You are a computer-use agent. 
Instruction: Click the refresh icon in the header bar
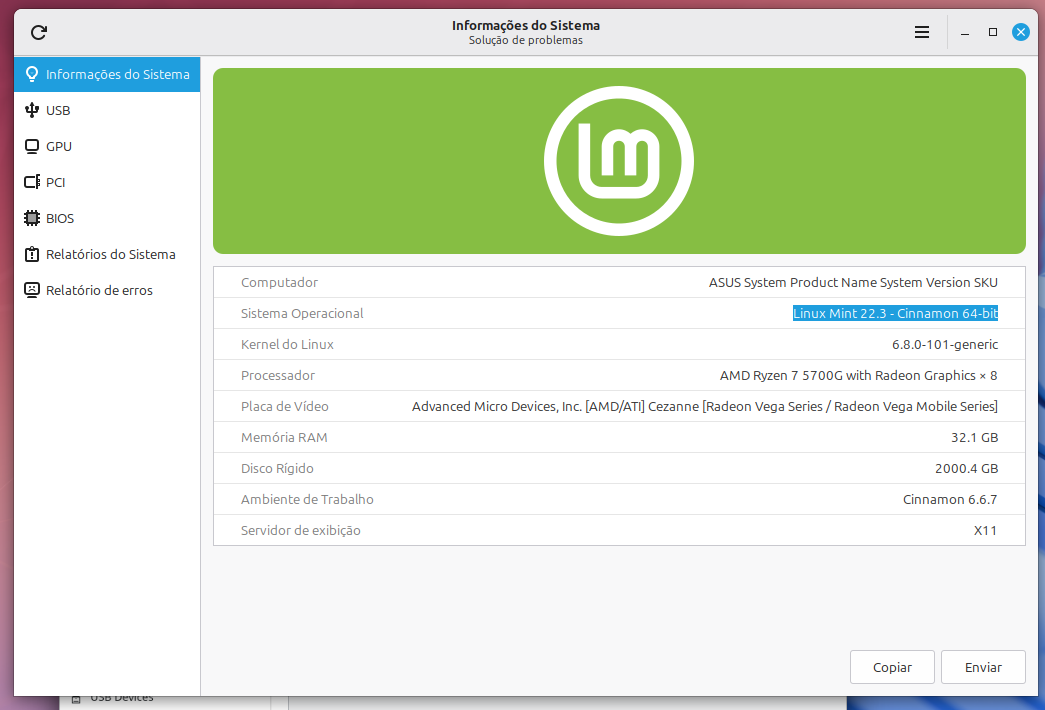click(39, 32)
